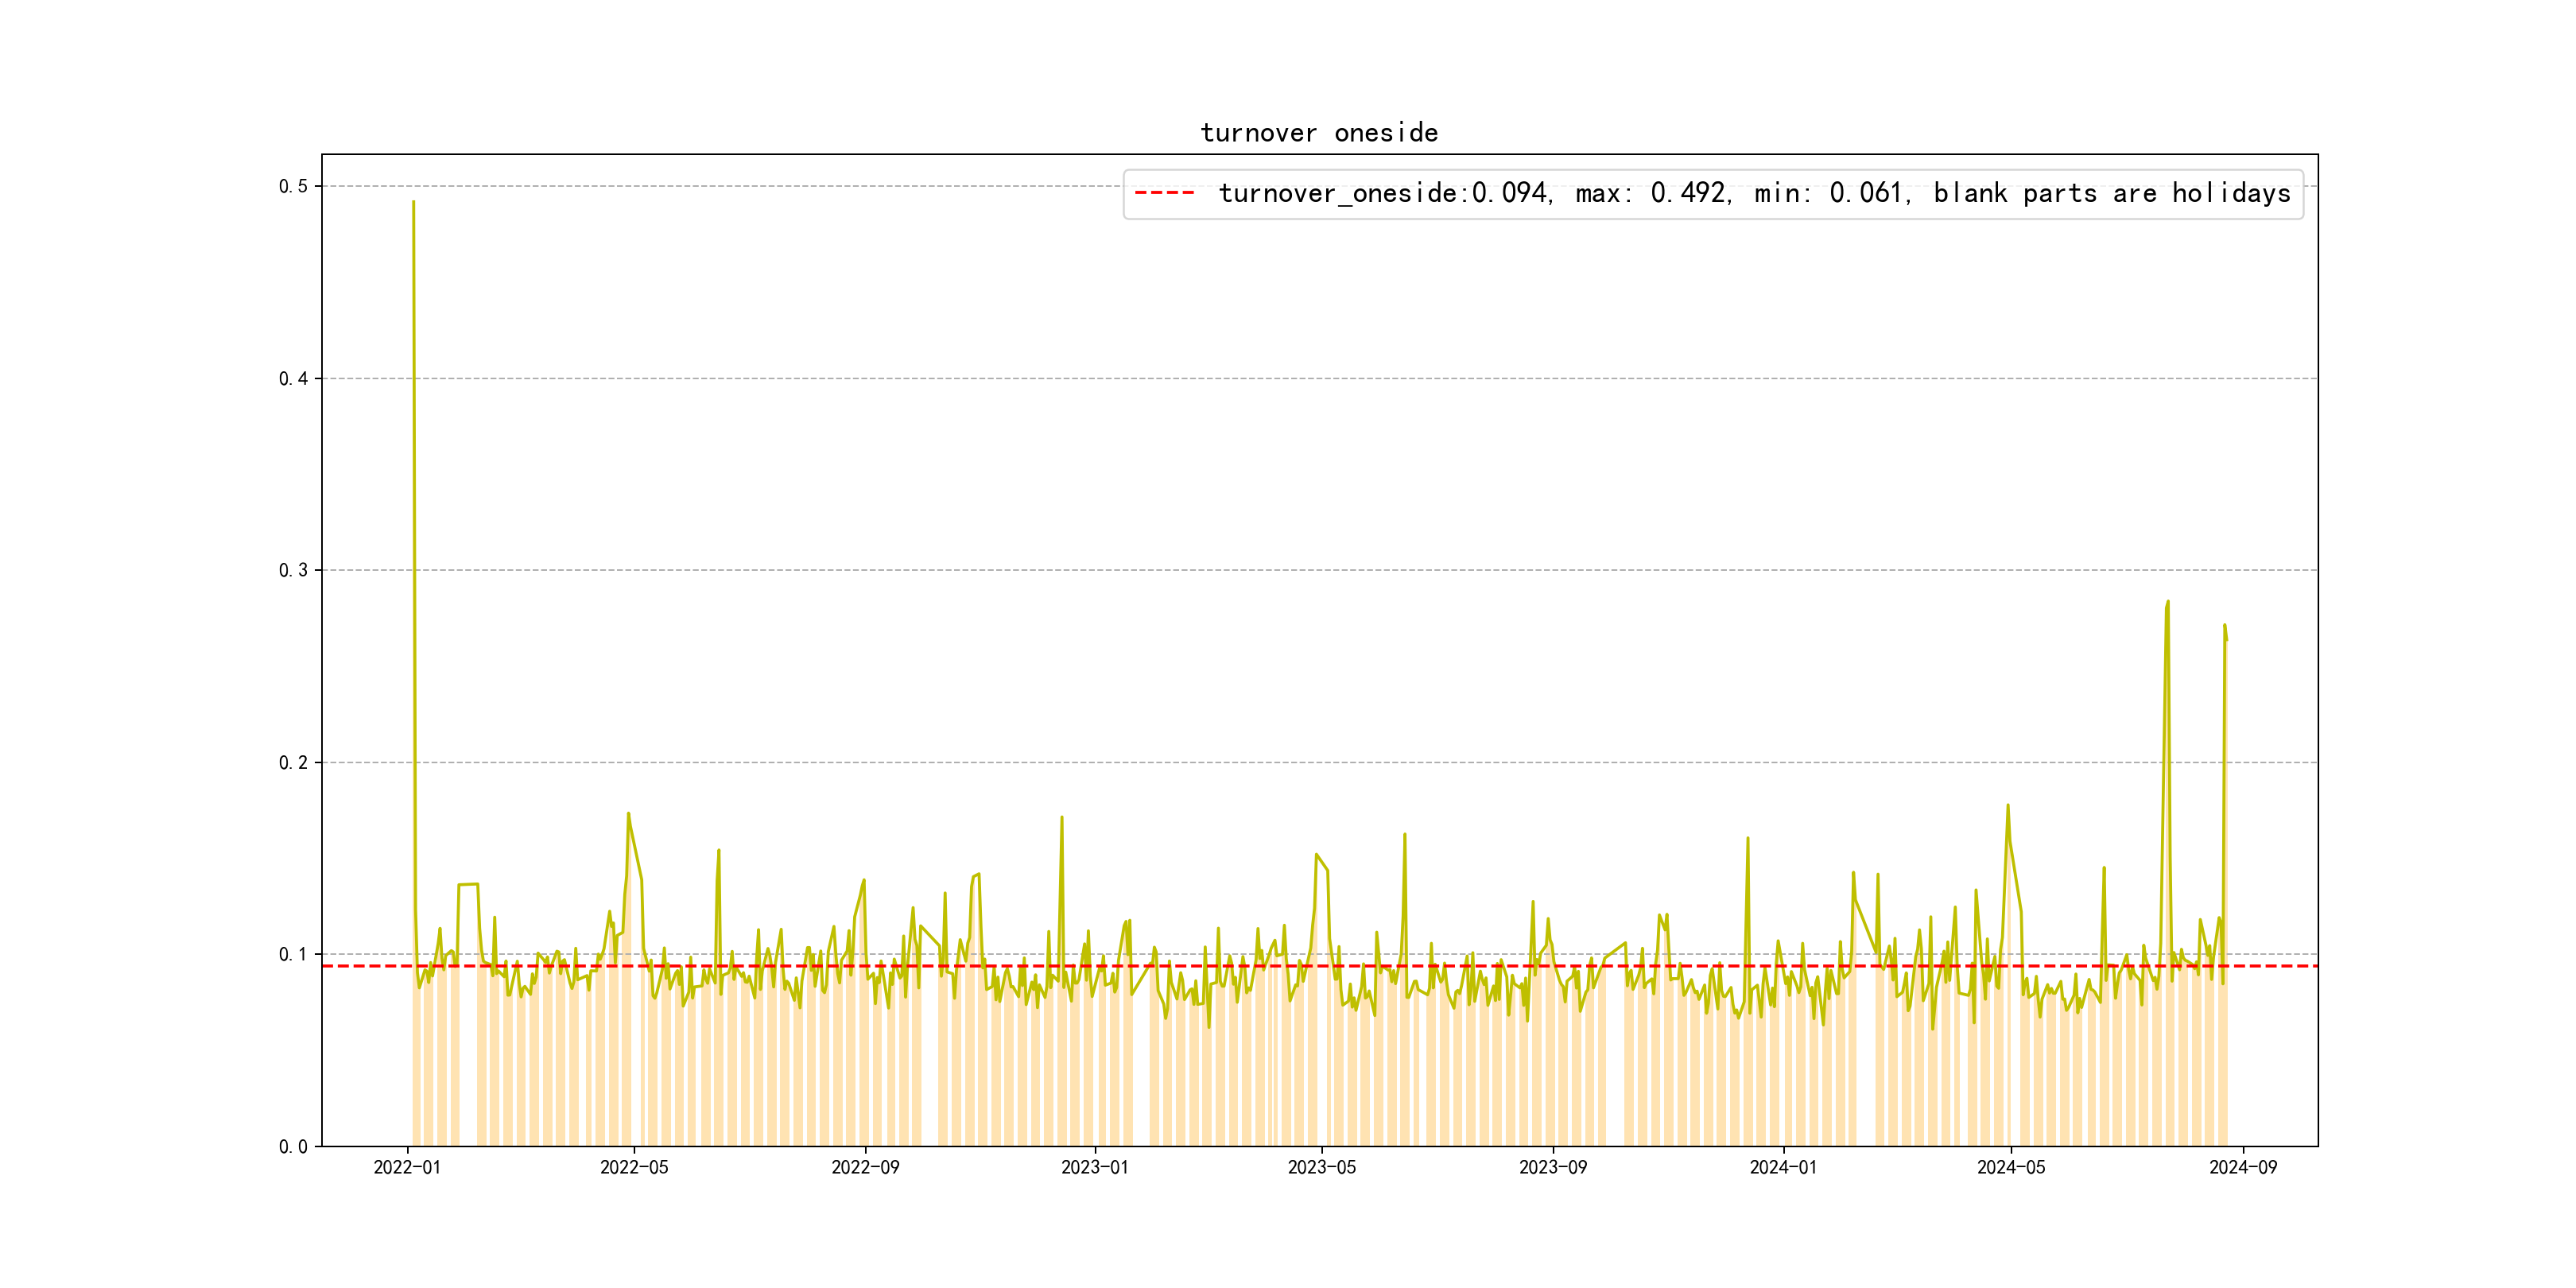Viewport: 2576px width, 1288px height.
Task: Click the 2023-05 x-axis date label
Action: (1322, 1168)
